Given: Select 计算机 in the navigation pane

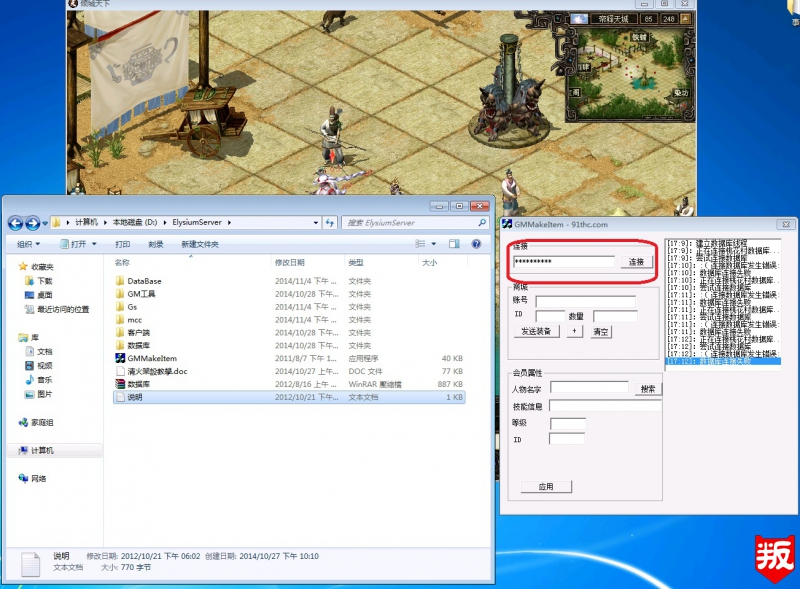Looking at the screenshot, I should pyautogui.click(x=36, y=451).
